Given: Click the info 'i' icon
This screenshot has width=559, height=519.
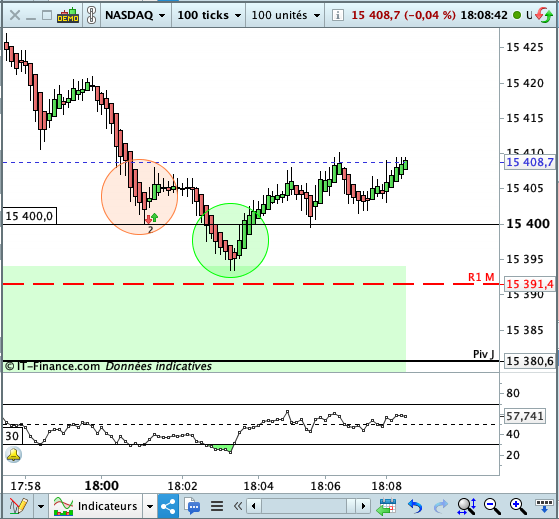Looking at the screenshot, I should (x=337, y=15).
